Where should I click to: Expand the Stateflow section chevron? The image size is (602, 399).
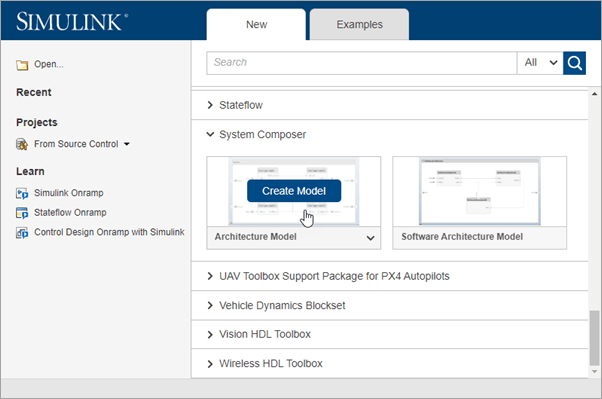coord(210,105)
